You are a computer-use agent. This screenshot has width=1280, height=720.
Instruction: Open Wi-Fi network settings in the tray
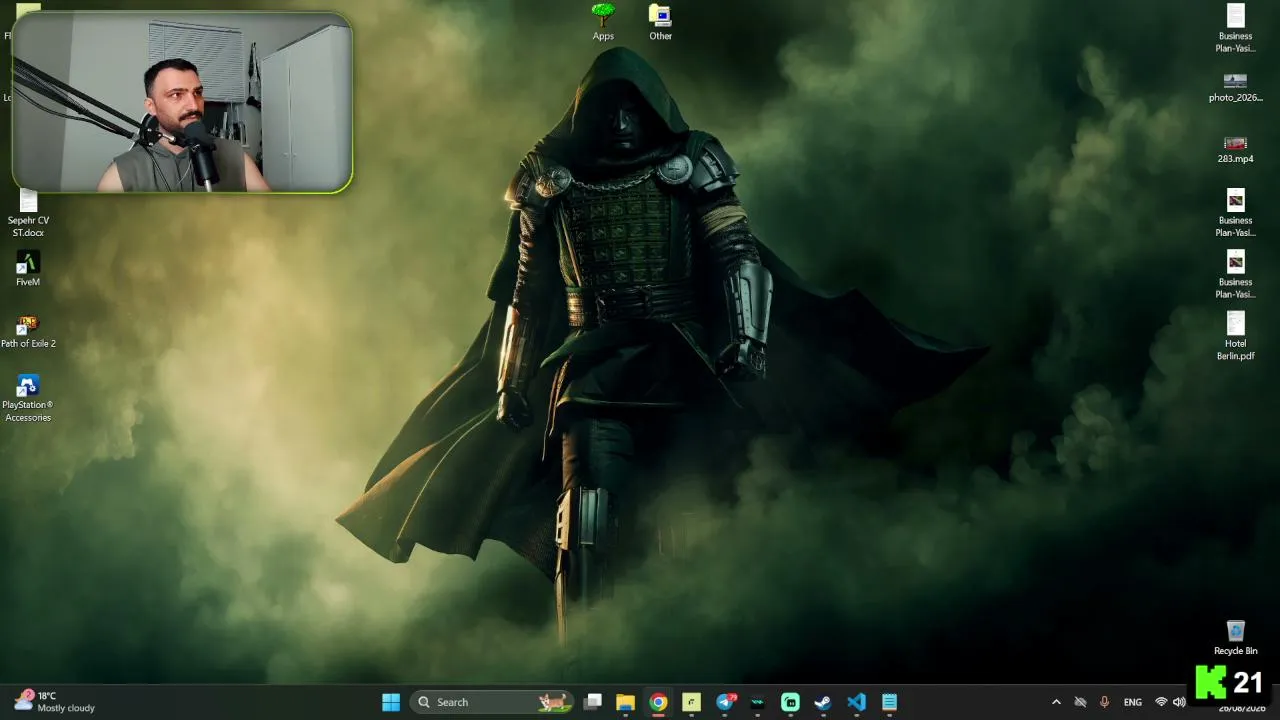pos(1161,702)
